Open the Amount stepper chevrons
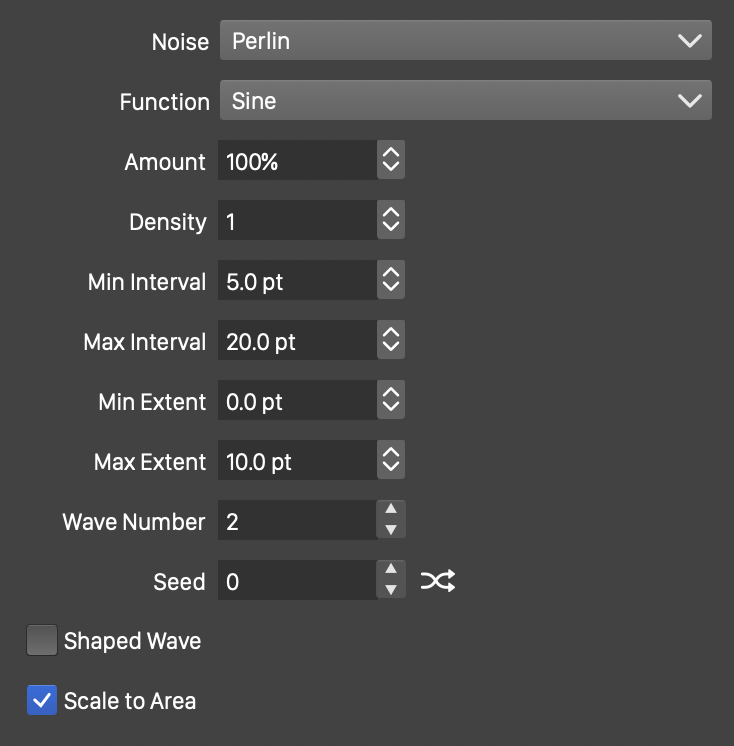This screenshot has height=746, width=734. pos(391,161)
